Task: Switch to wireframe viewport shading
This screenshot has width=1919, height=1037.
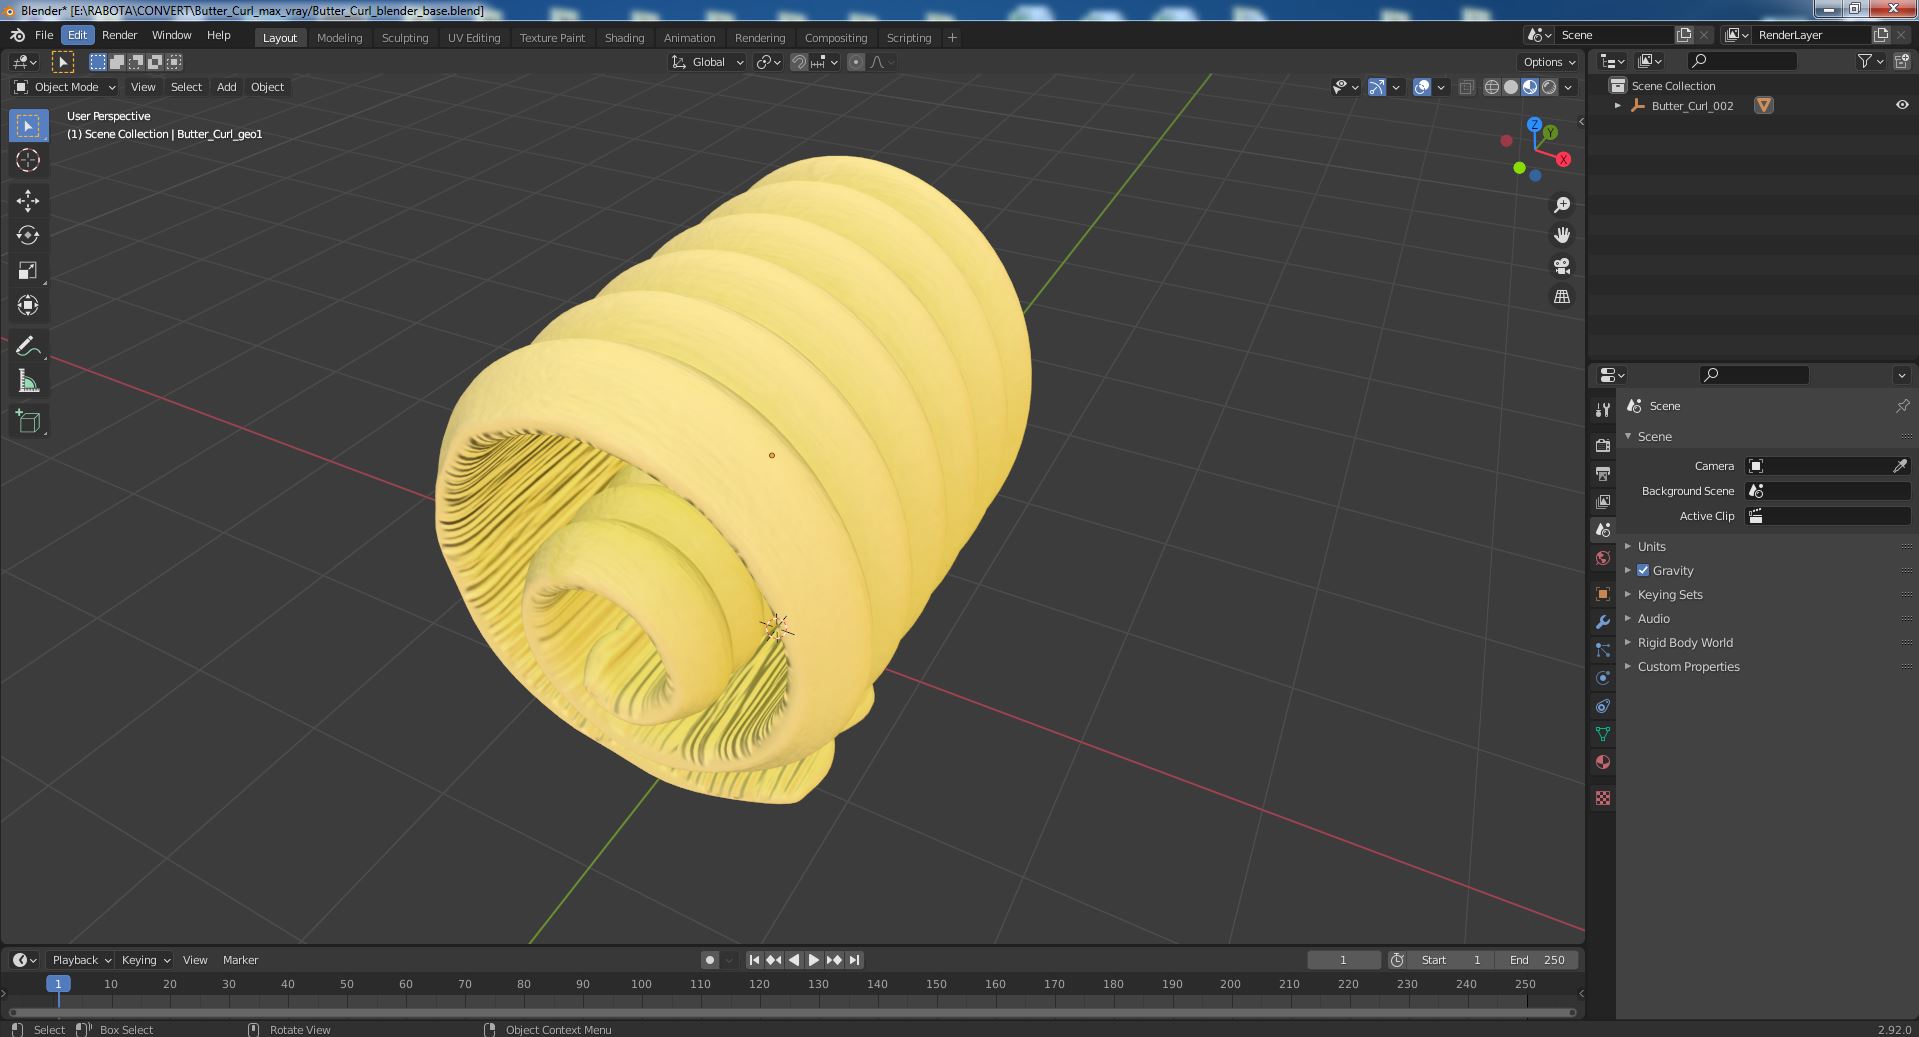Action: click(1492, 87)
